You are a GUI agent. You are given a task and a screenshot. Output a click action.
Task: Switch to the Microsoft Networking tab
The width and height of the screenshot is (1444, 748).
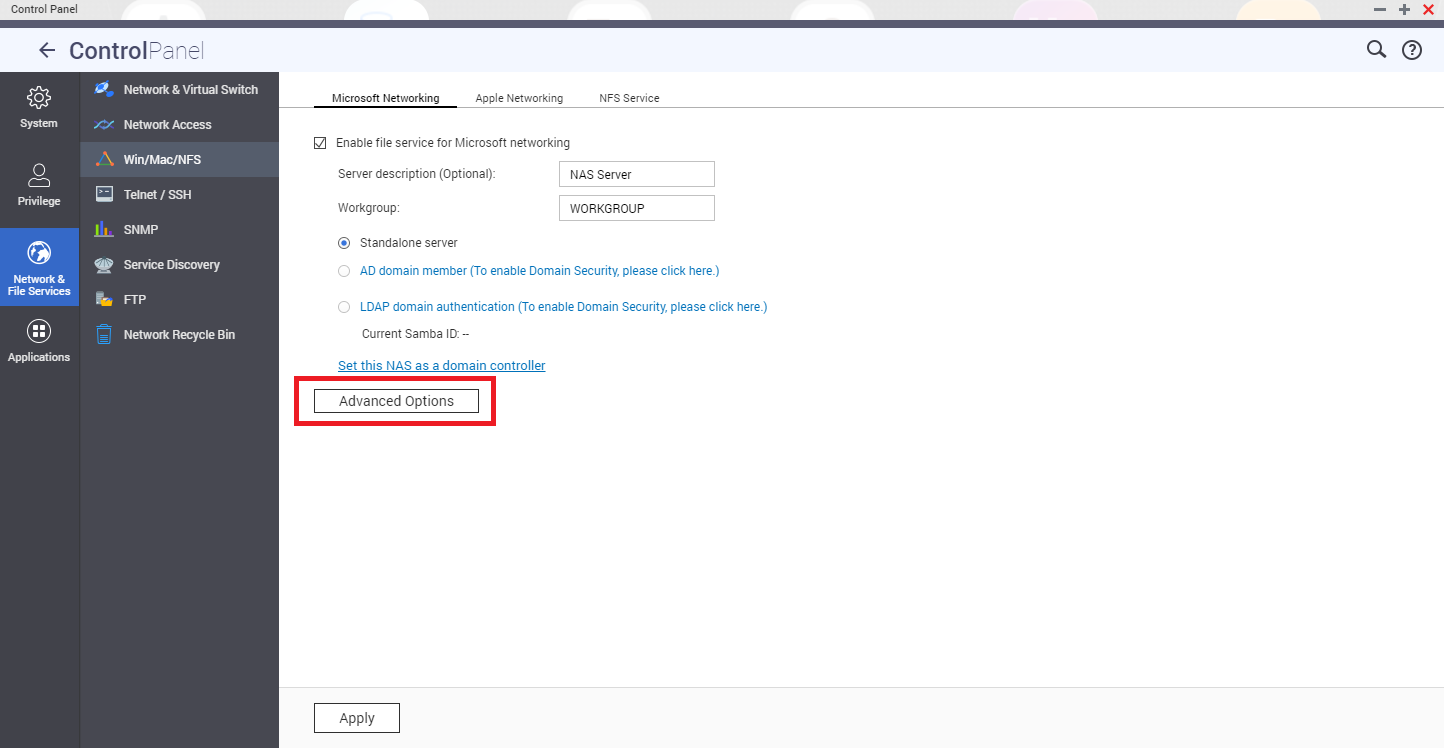[x=385, y=98]
